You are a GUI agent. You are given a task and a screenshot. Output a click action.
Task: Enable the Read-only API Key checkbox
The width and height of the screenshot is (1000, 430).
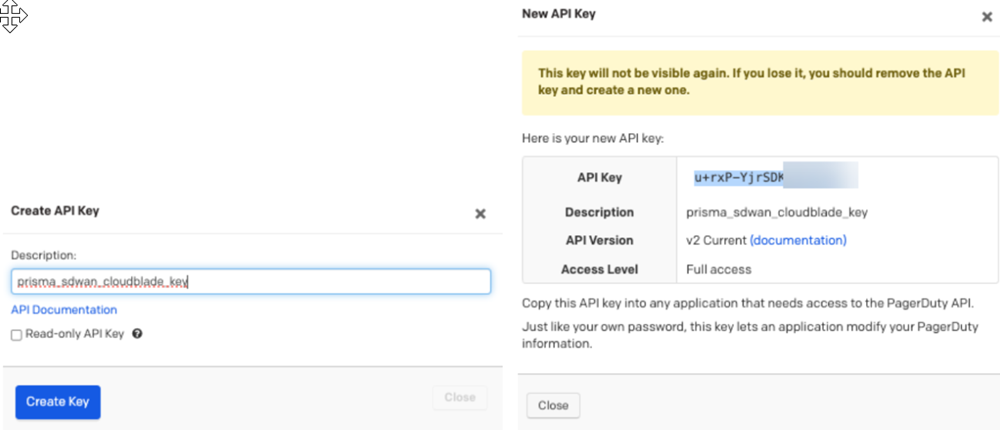coord(17,335)
